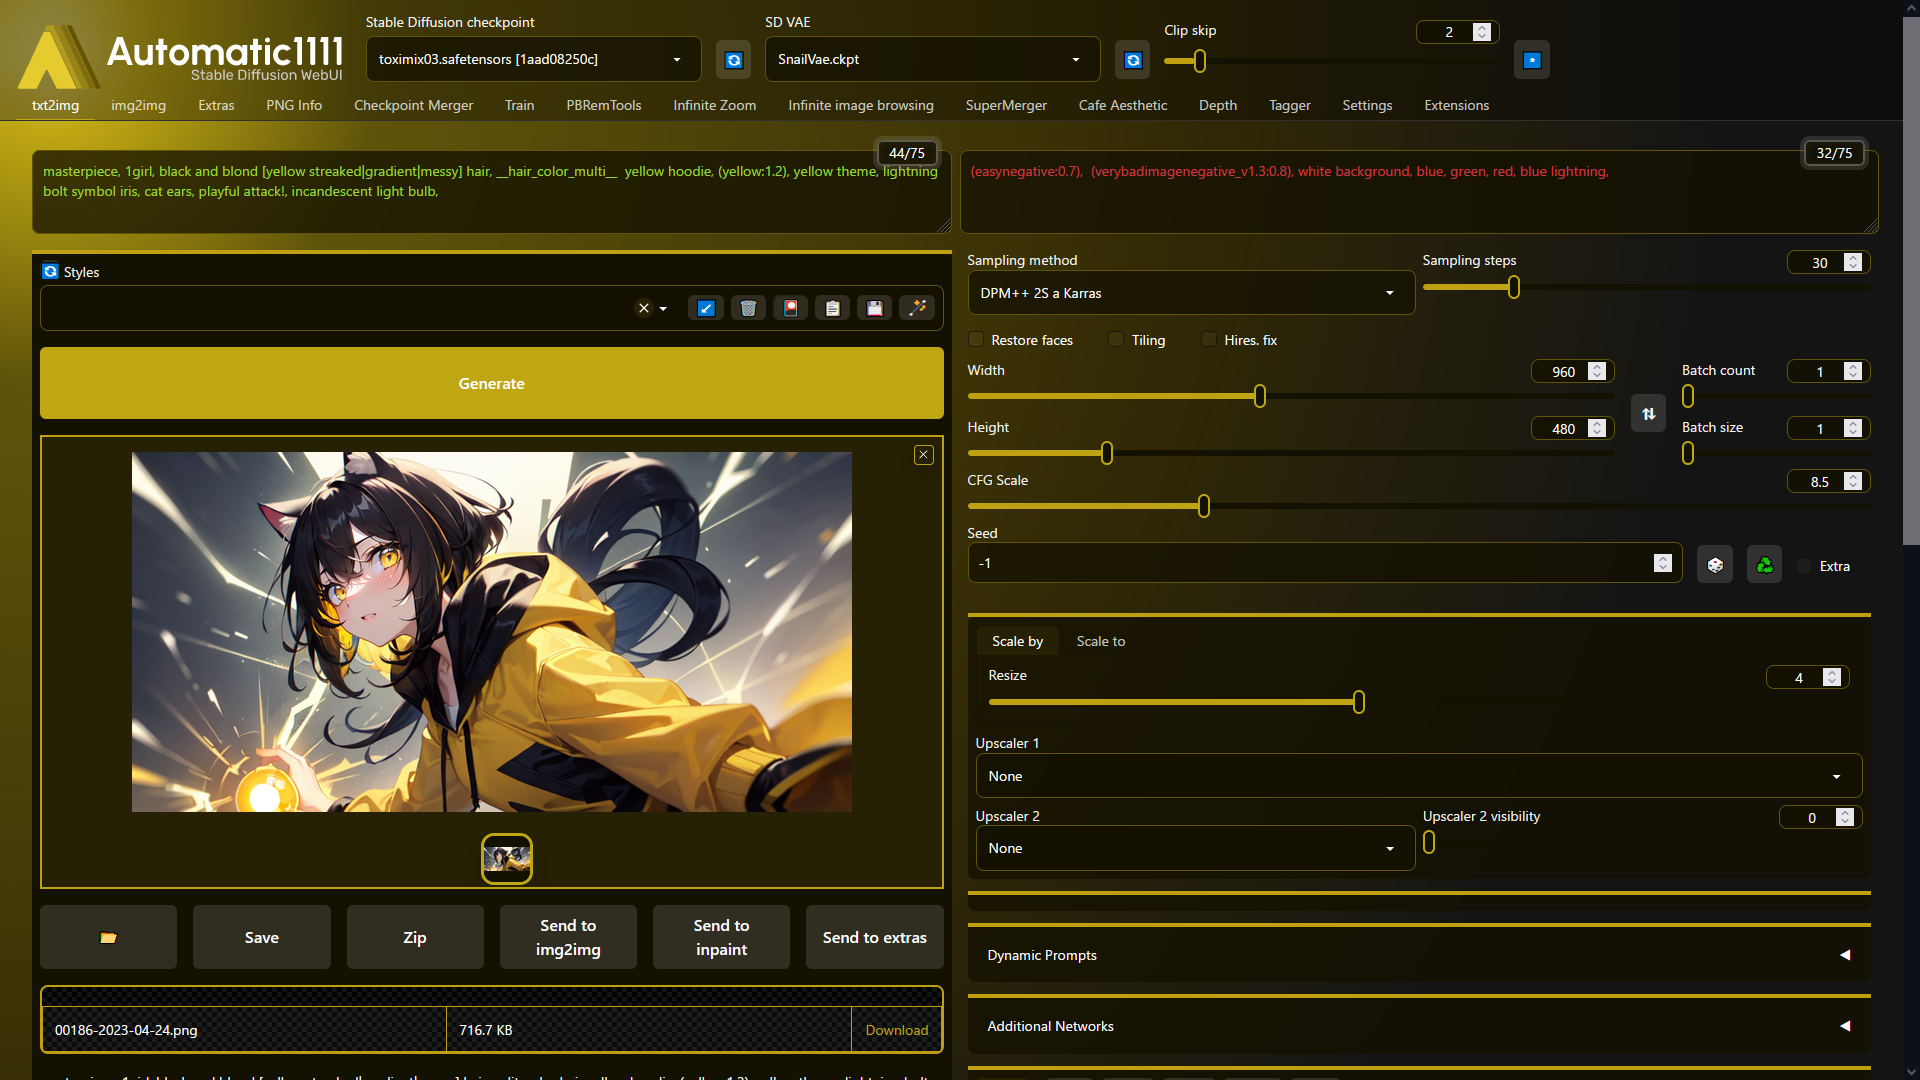The width and height of the screenshot is (1920, 1080).
Task: Enable the Restore faces checkbox
Action: (x=977, y=340)
